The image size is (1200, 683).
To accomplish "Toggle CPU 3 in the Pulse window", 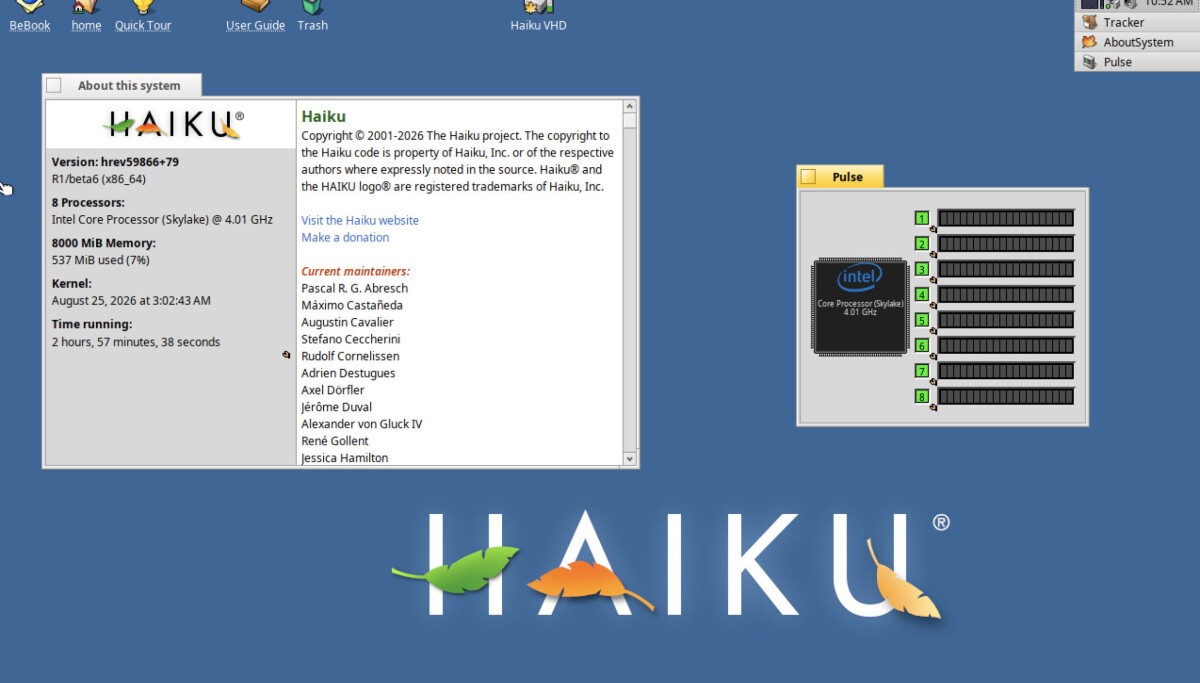I will coord(922,269).
